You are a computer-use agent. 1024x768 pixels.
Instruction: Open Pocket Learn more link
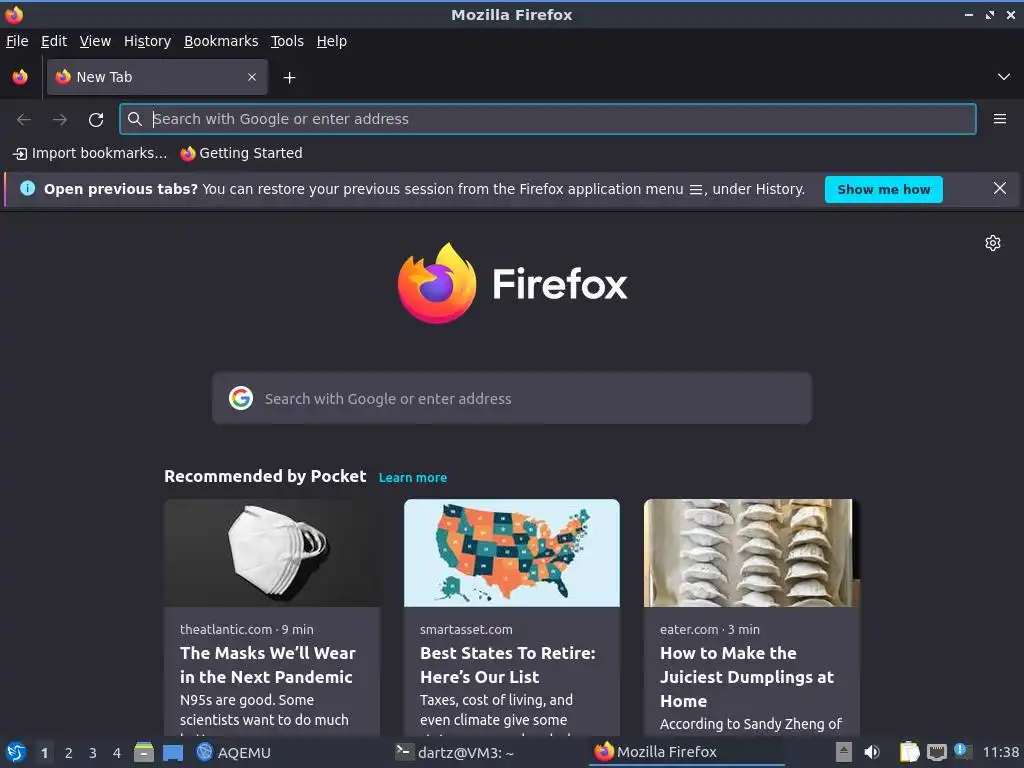click(413, 477)
